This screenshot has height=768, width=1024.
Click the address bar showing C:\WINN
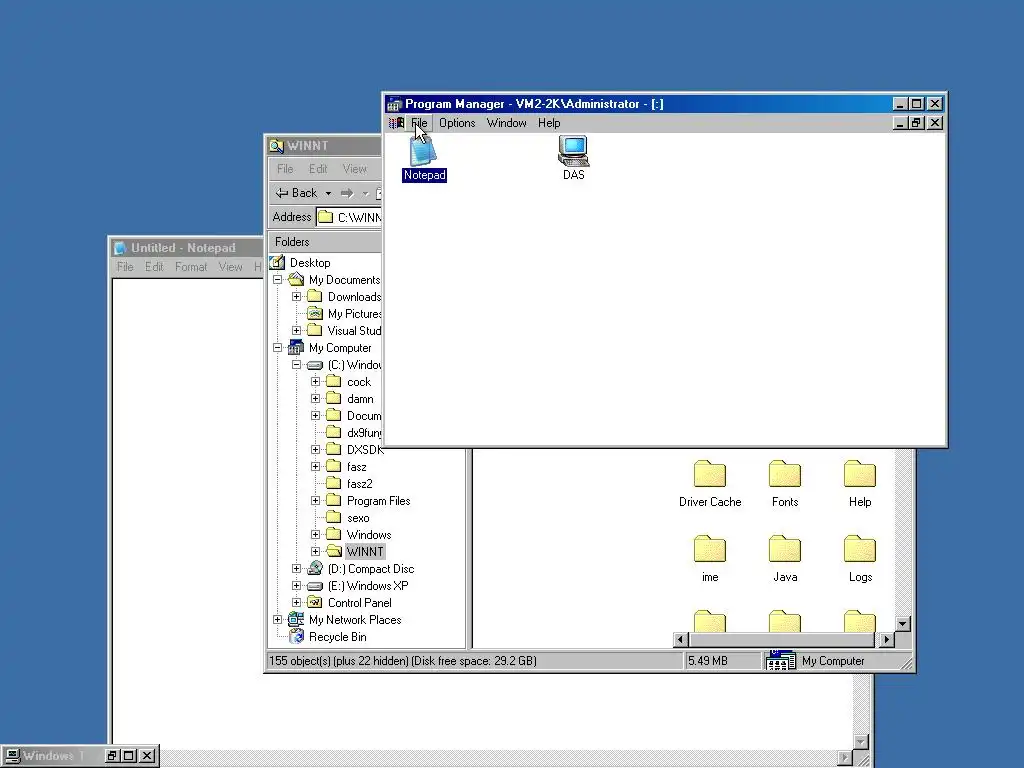pyautogui.click(x=349, y=217)
